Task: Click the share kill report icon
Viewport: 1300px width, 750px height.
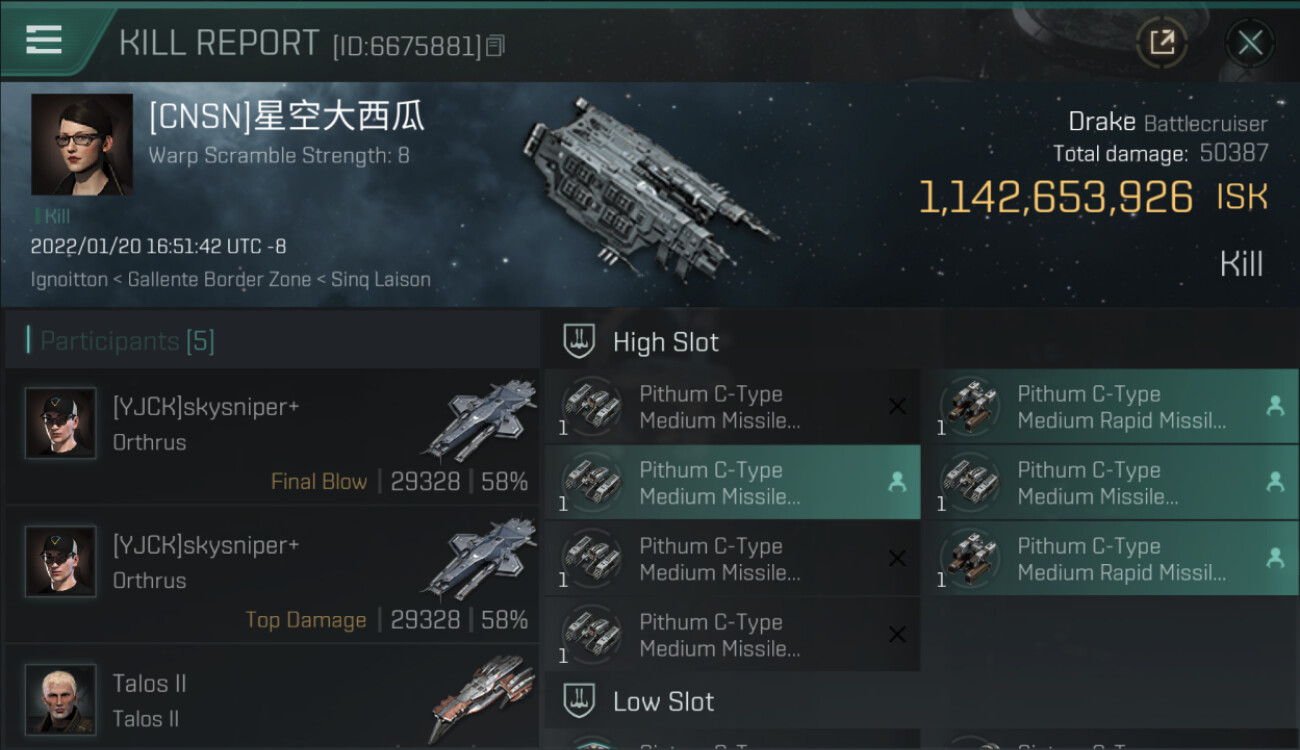Action: (1161, 42)
